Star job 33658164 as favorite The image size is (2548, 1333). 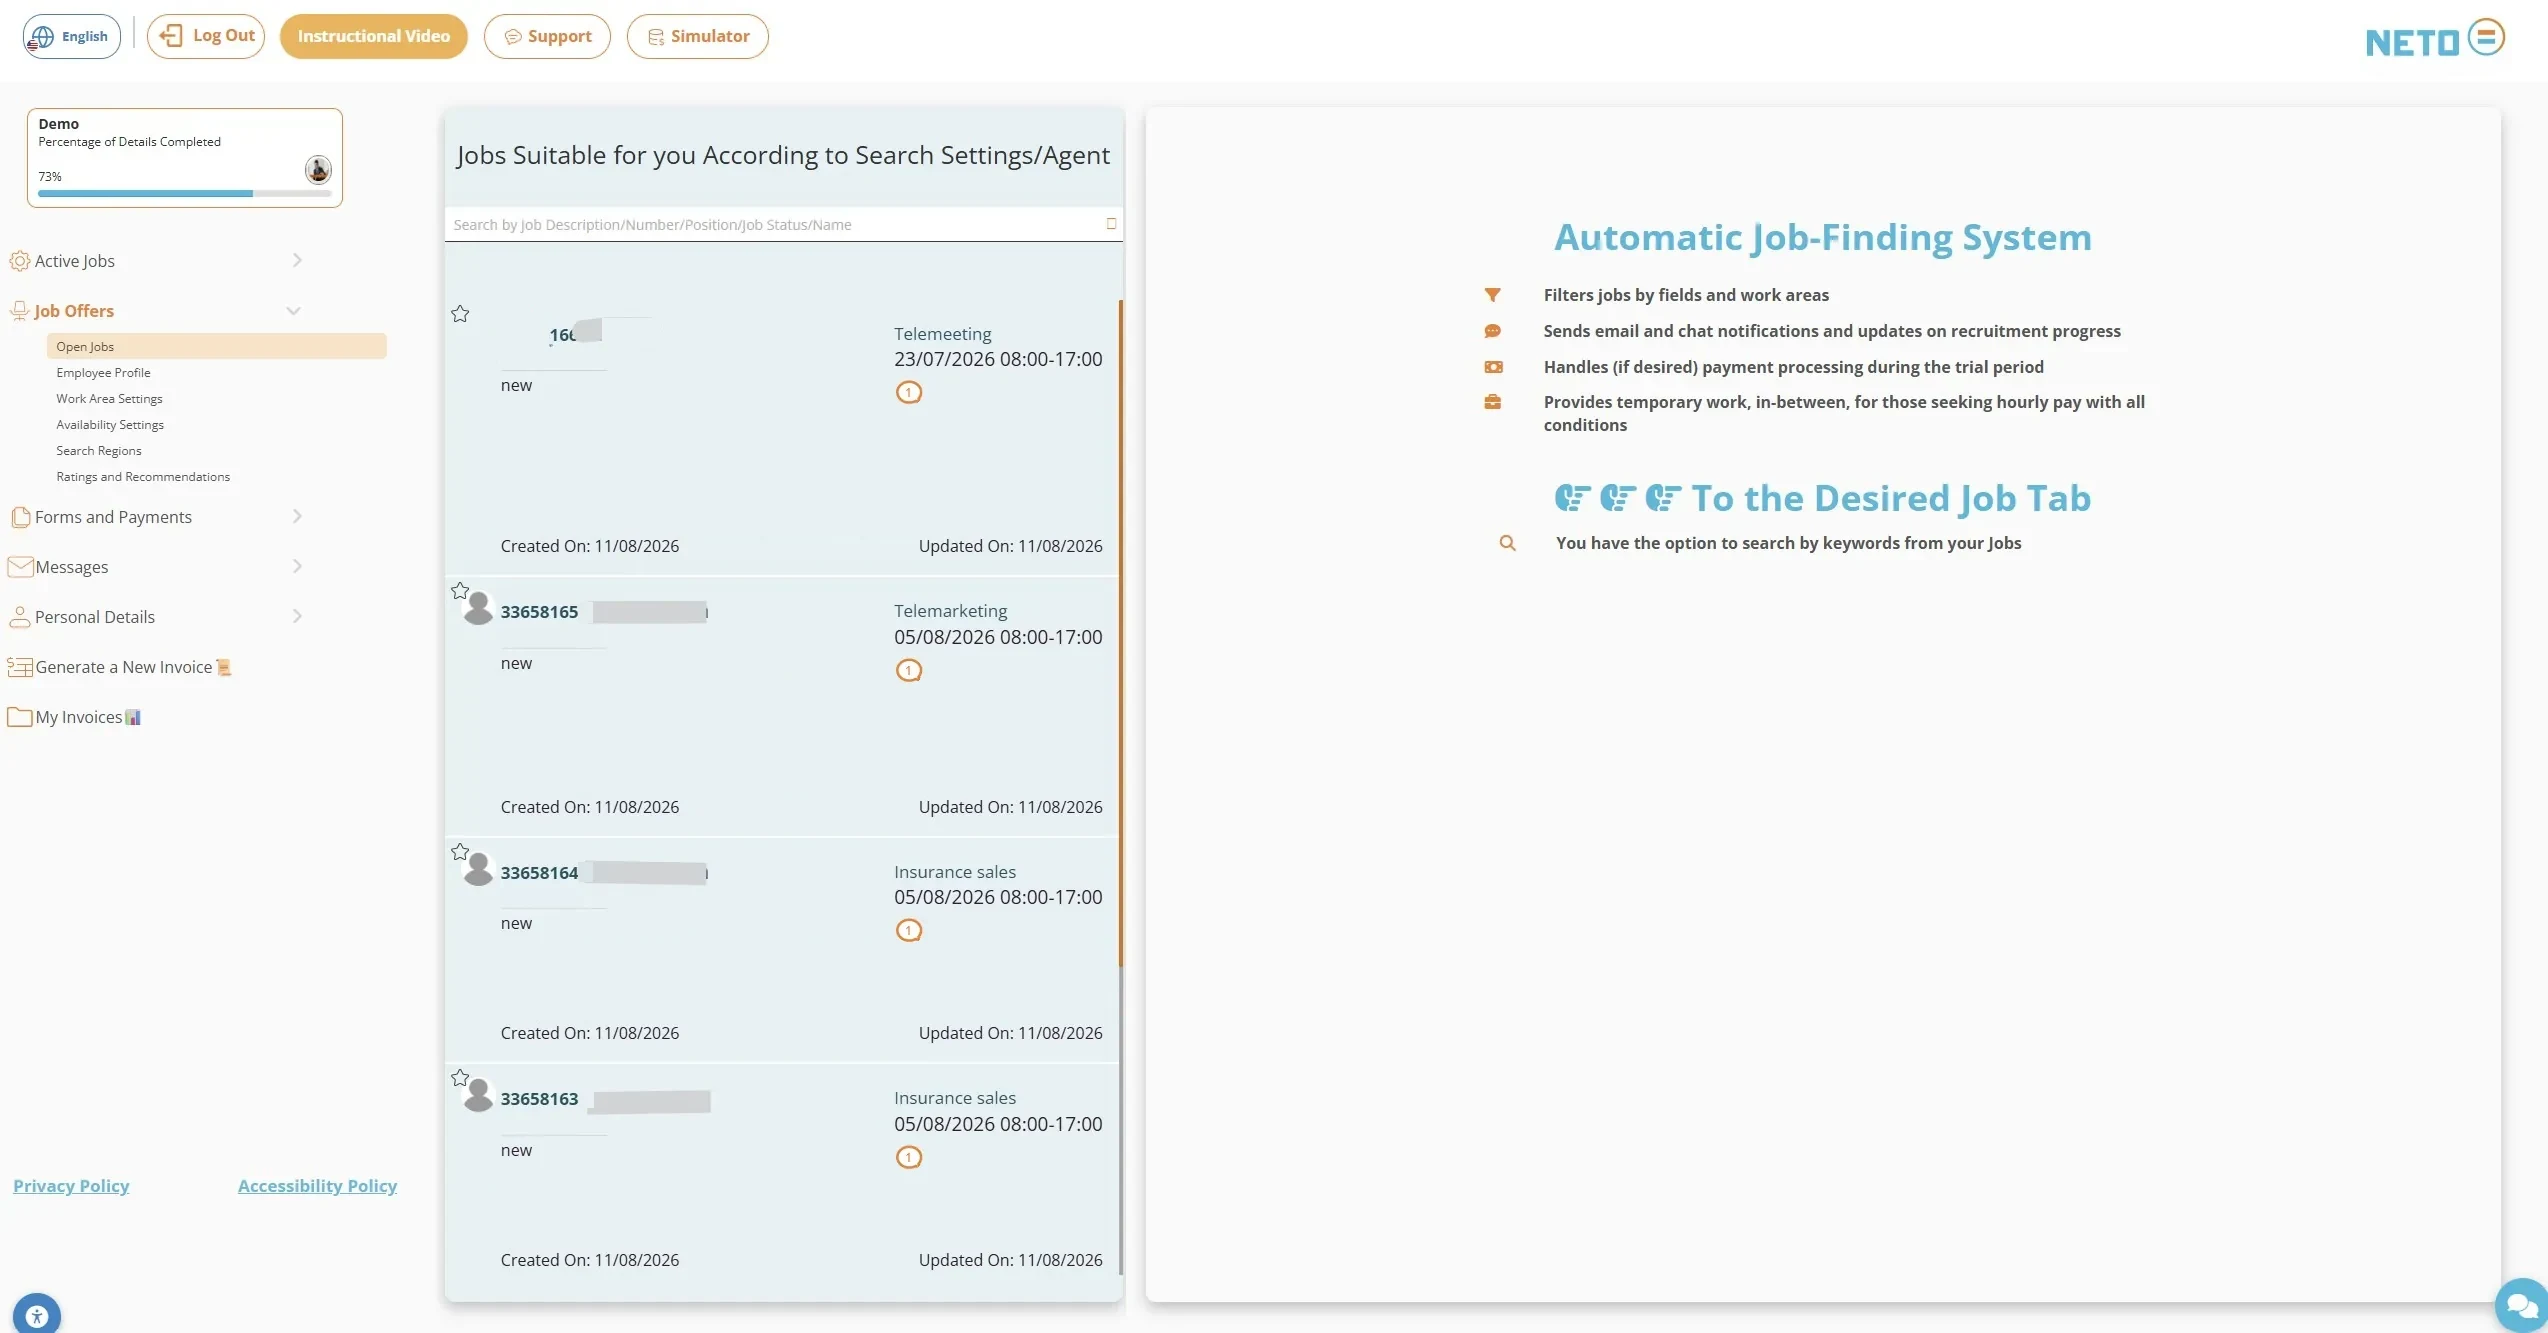pos(460,852)
